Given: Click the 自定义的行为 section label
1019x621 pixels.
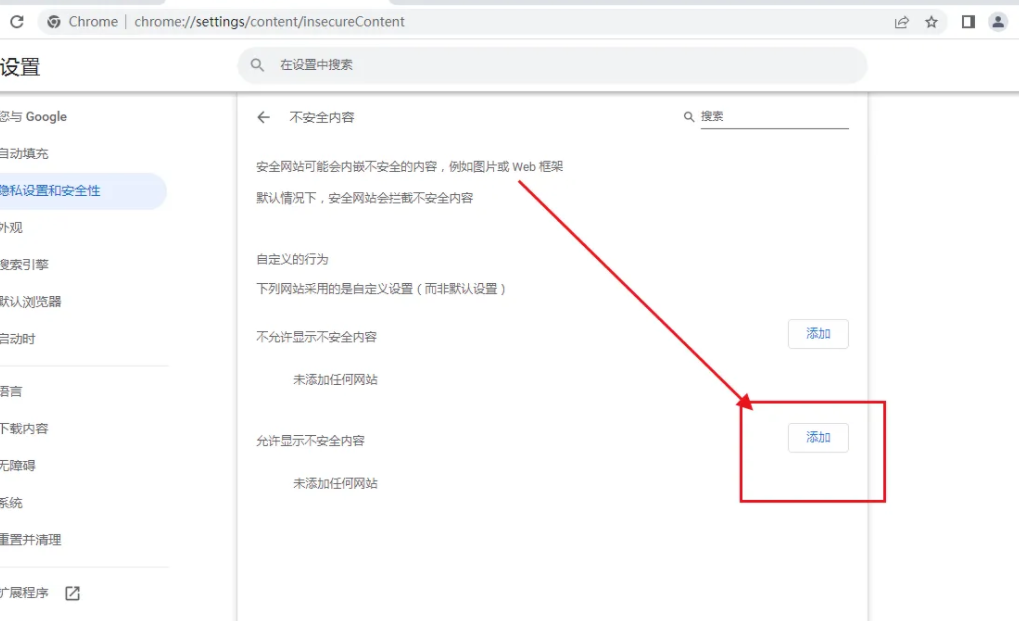Looking at the screenshot, I should point(292,259).
